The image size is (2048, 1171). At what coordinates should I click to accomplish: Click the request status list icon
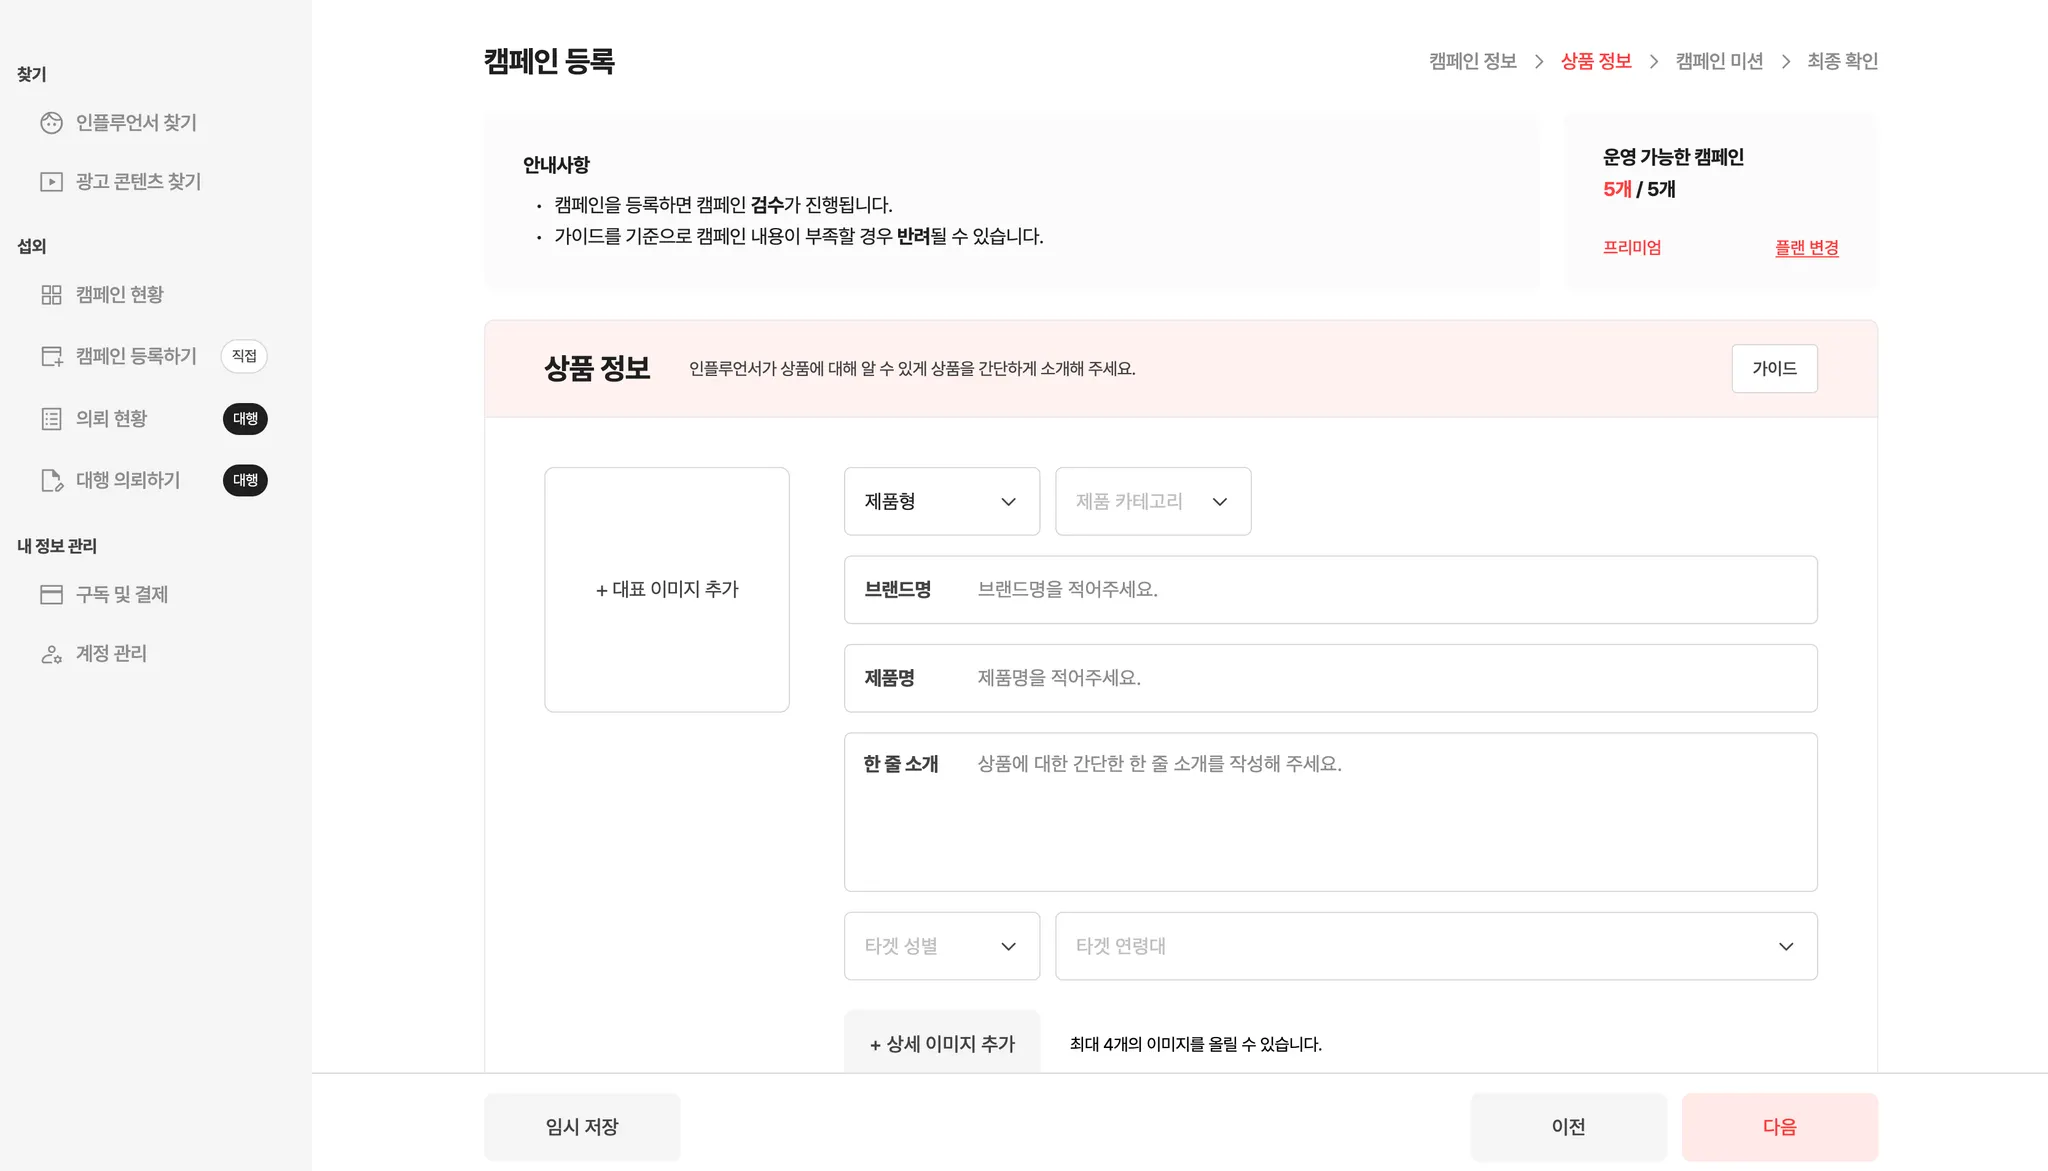pyautogui.click(x=51, y=419)
